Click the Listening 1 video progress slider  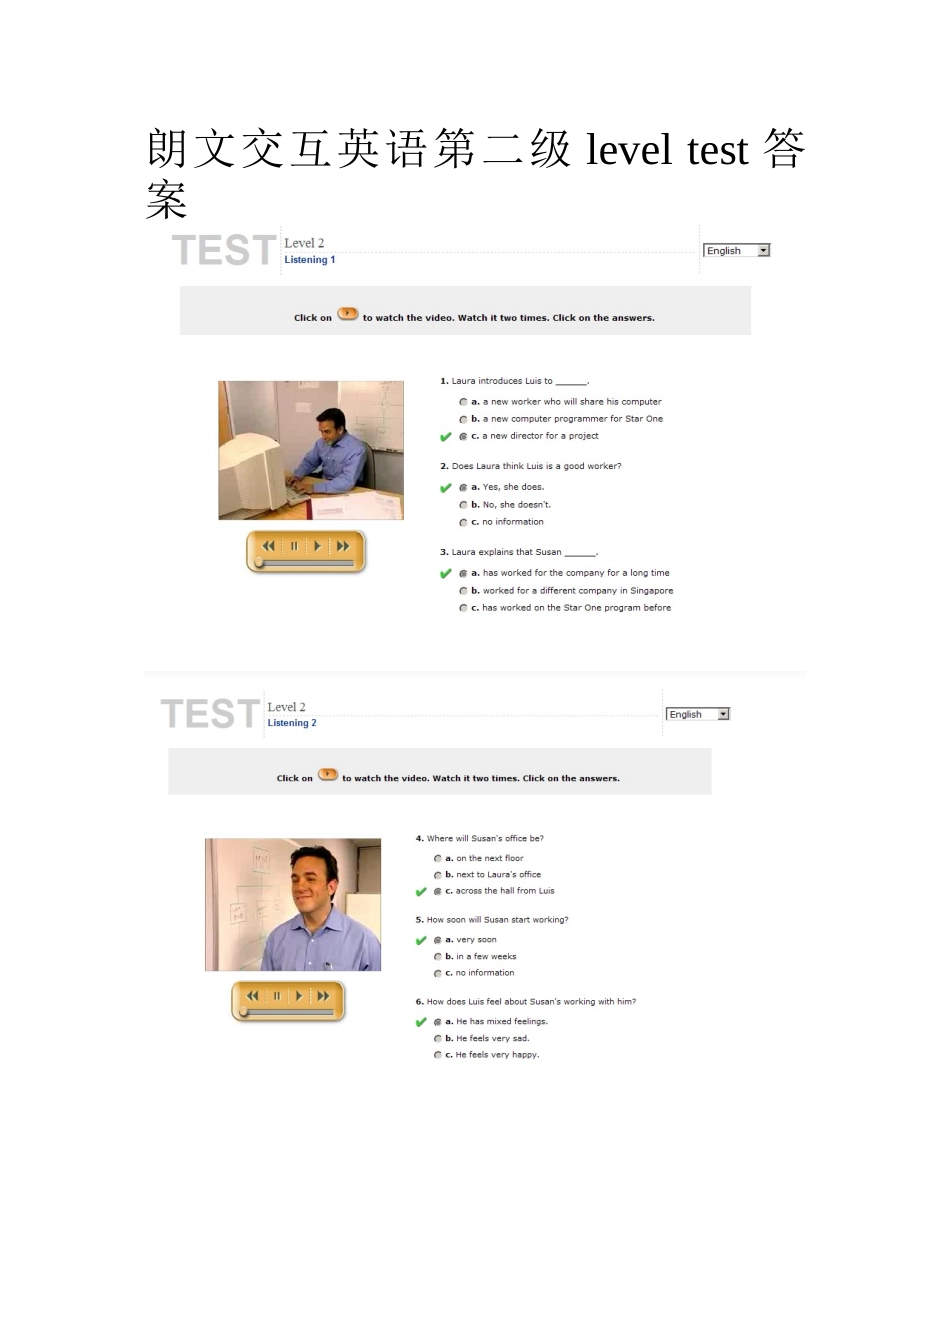point(305,564)
